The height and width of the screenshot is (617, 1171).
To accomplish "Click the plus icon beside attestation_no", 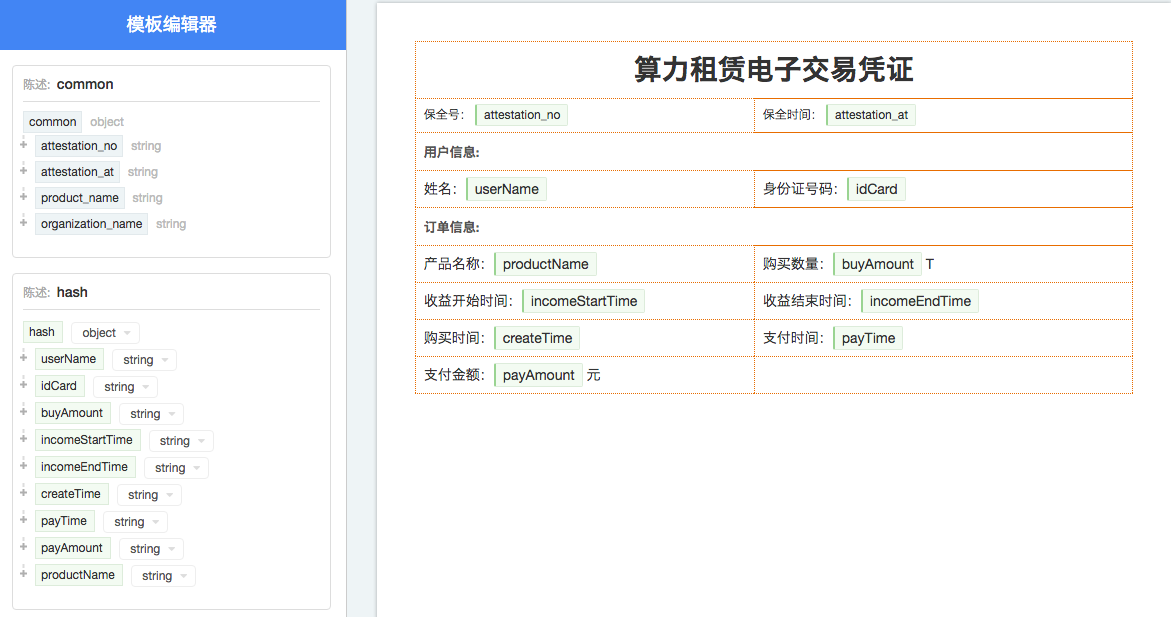I will [23, 145].
